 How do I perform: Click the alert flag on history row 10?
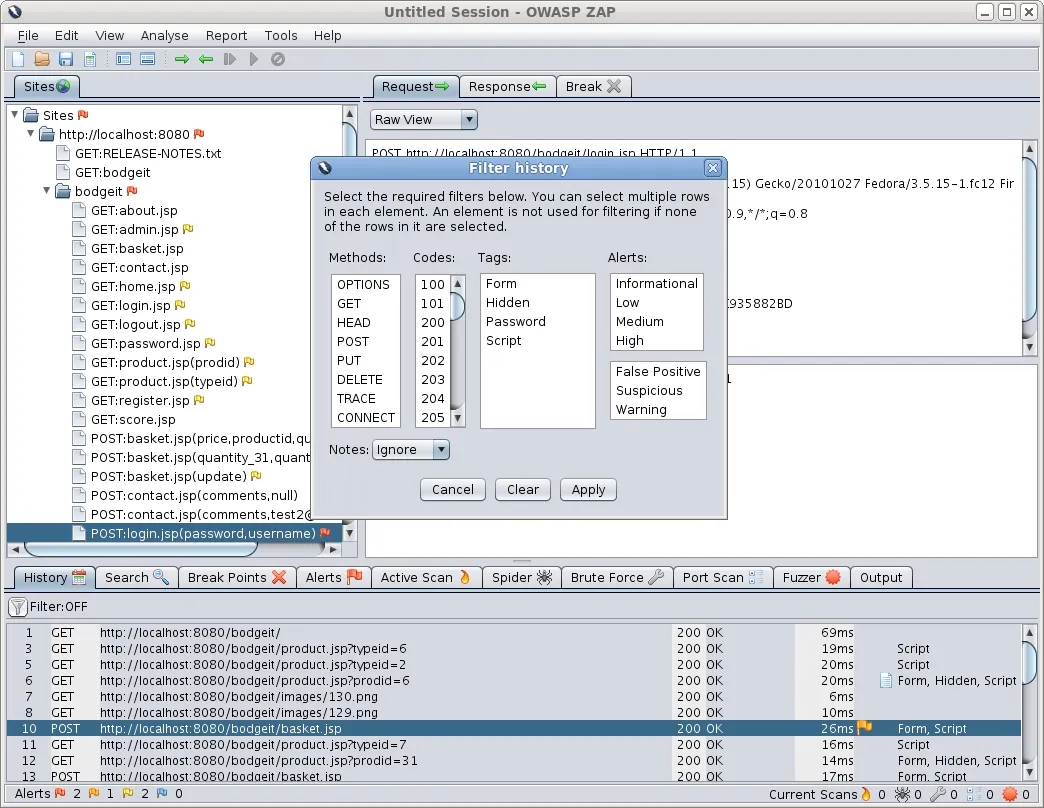pyautogui.click(x=864, y=727)
